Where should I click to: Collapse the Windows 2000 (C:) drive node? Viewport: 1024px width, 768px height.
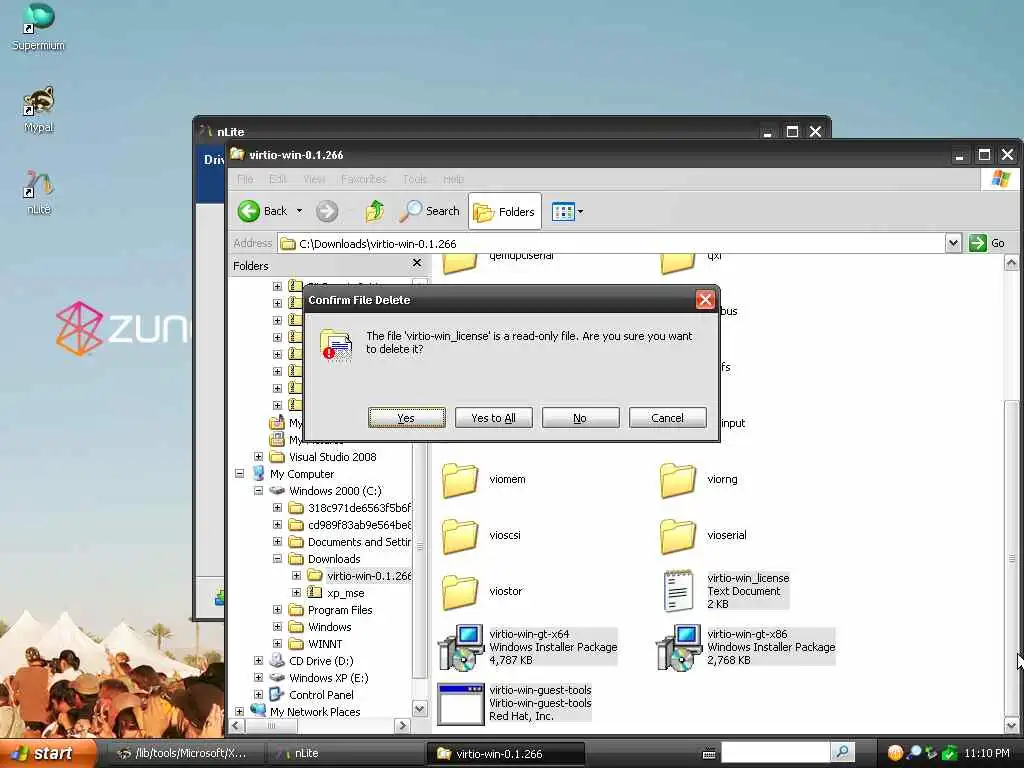259,490
